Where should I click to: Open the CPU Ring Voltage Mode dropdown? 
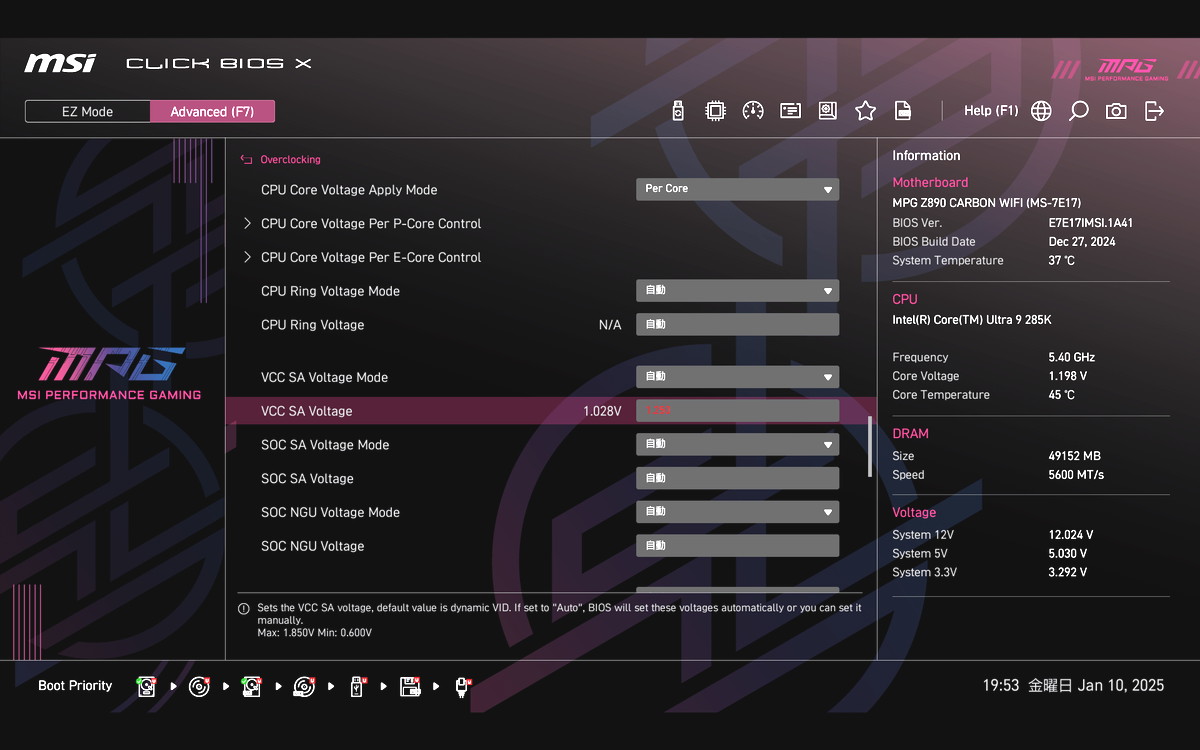[x=737, y=291]
